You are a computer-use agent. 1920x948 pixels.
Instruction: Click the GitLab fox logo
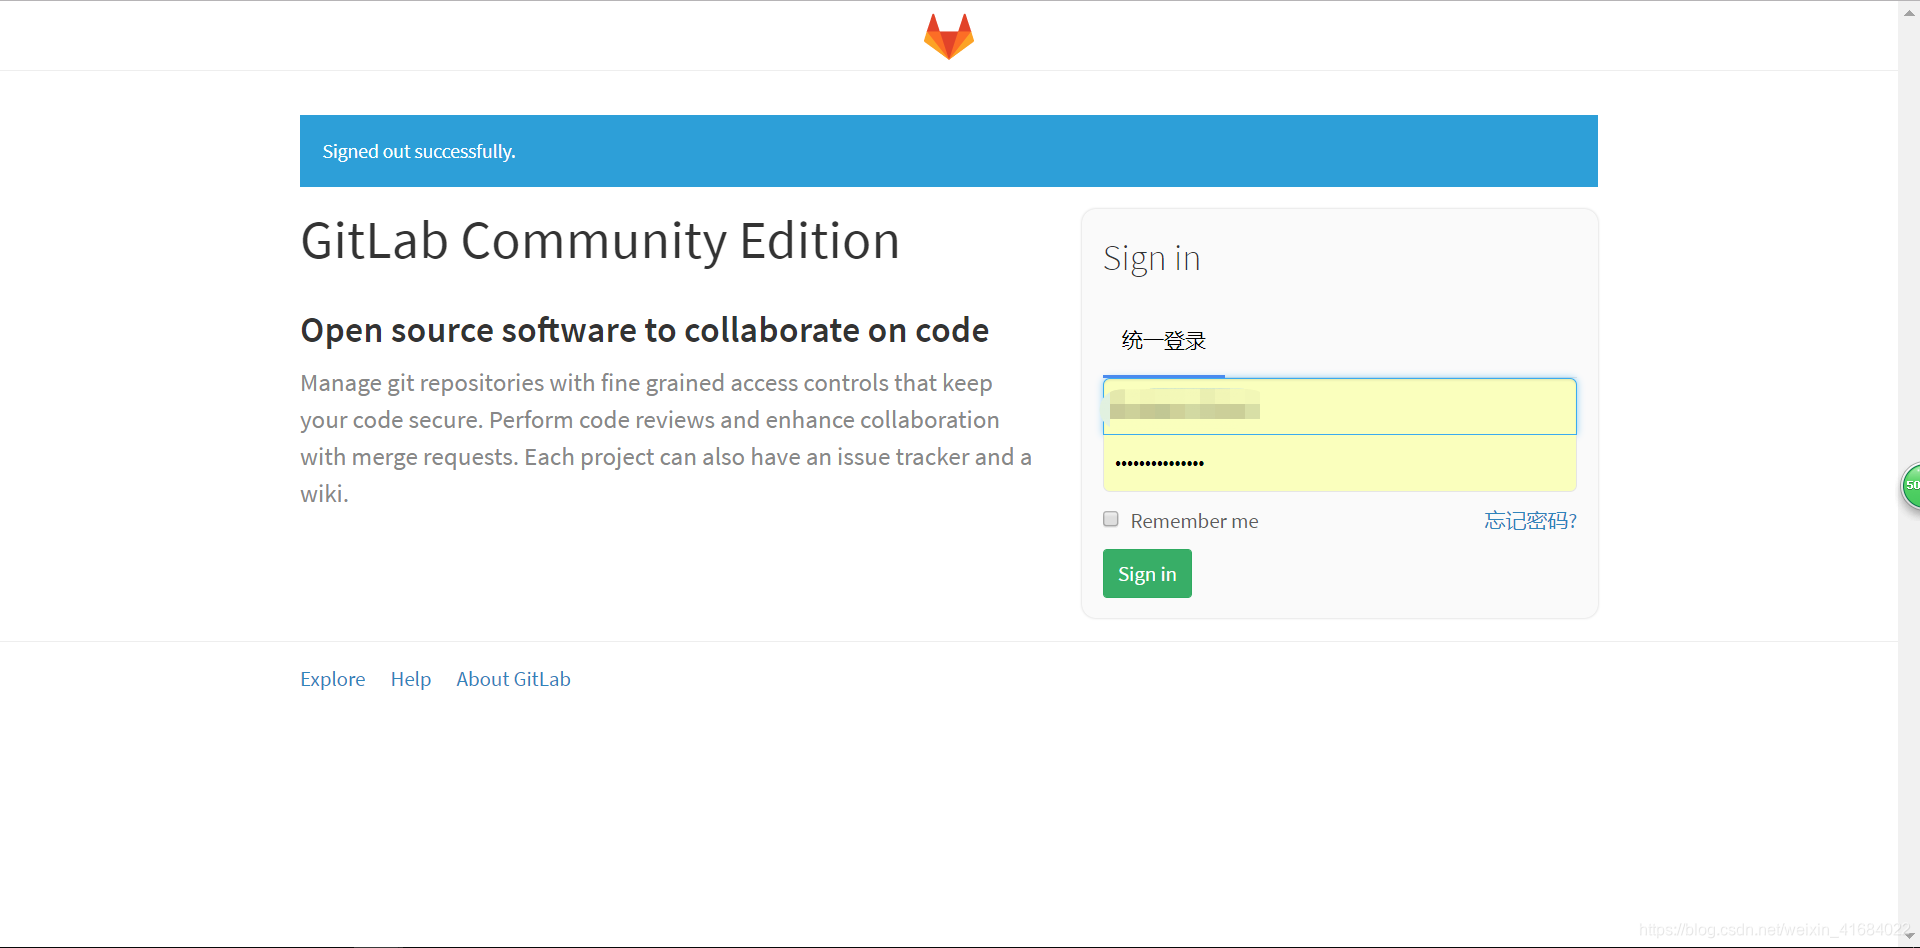click(x=948, y=36)
